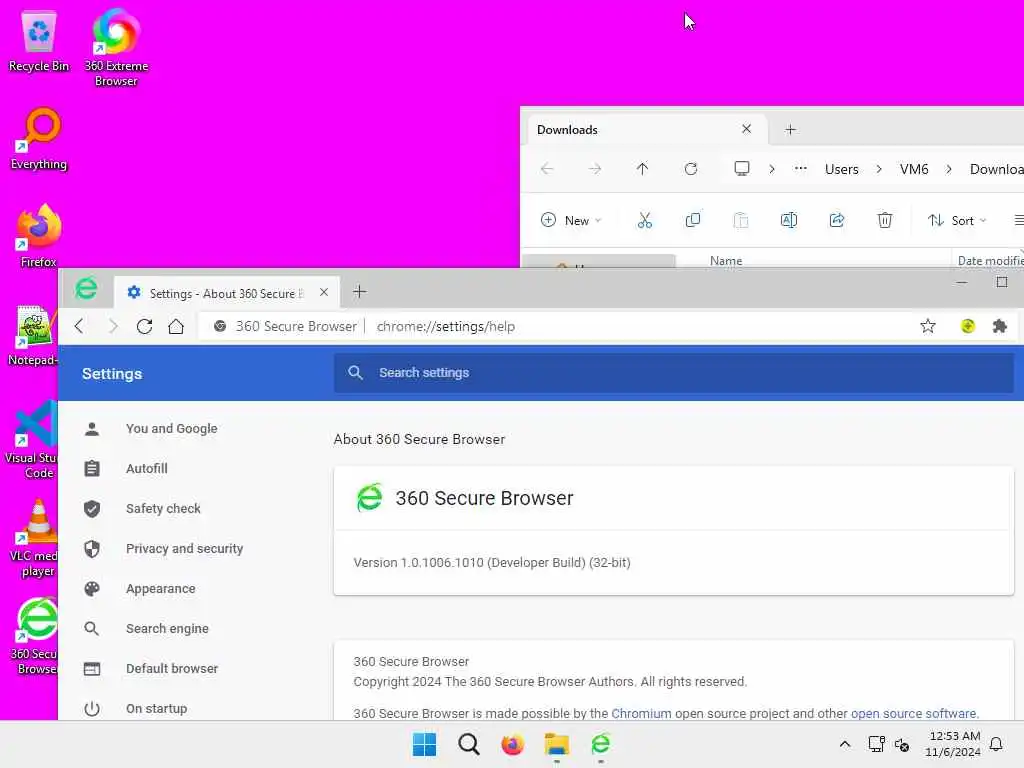Open the Windows Start menu
This screenshot has width=1024, height=768.
424,744
